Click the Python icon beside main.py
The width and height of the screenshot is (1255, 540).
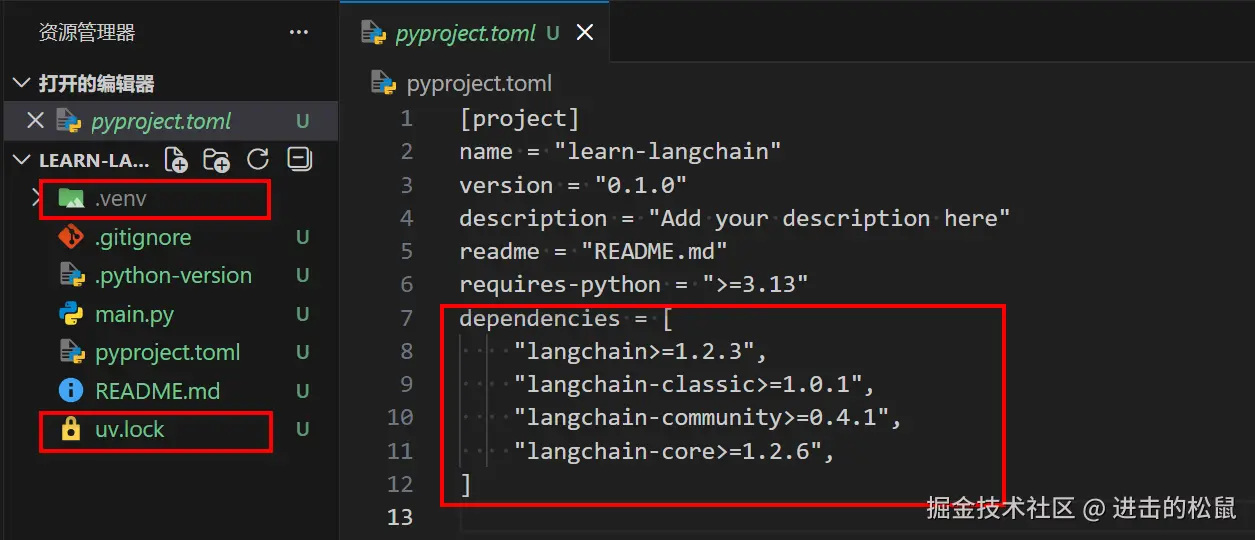coord(71,314)
